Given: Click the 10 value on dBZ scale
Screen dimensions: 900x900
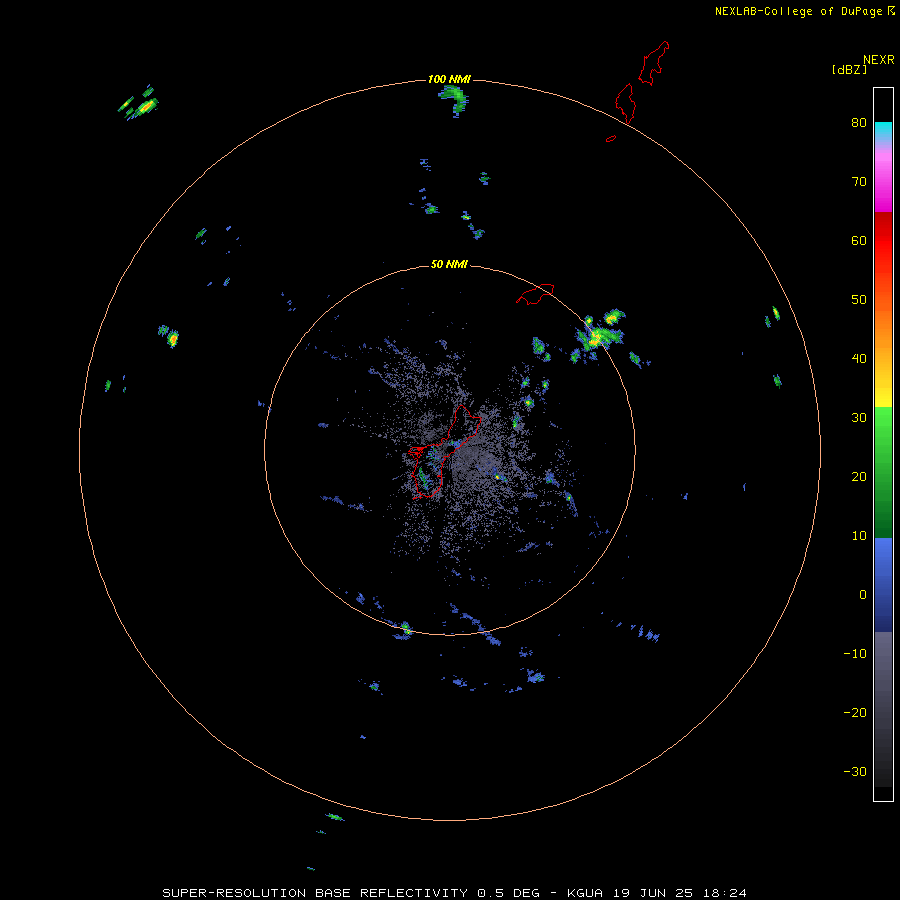Looking at the screenshot, I should [x=859, y=536].
